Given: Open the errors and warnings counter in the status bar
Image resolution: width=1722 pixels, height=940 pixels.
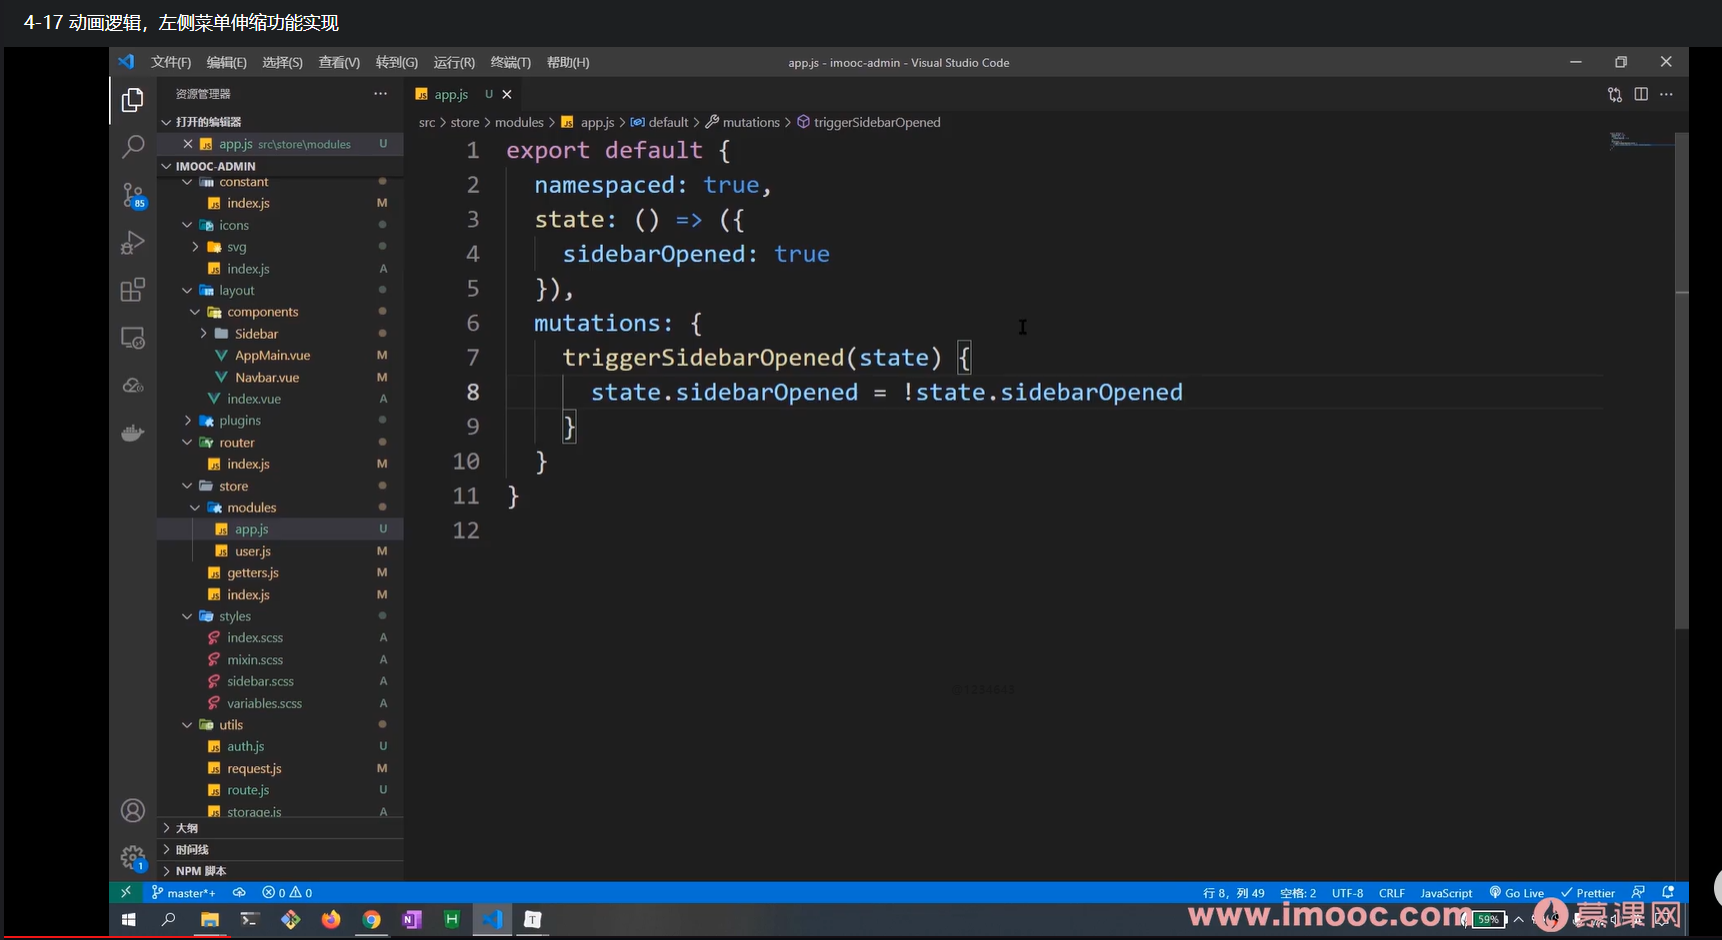Looking at the screenshot, I should tap(287, 892).
